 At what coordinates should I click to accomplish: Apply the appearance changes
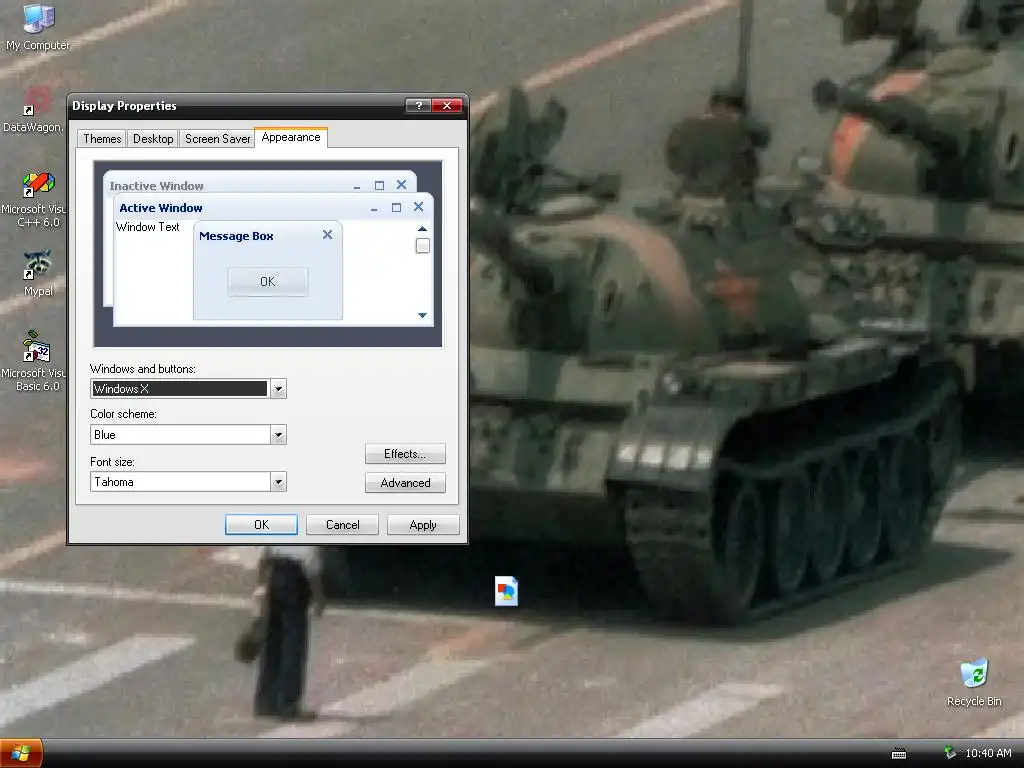[x=423, y=524]
